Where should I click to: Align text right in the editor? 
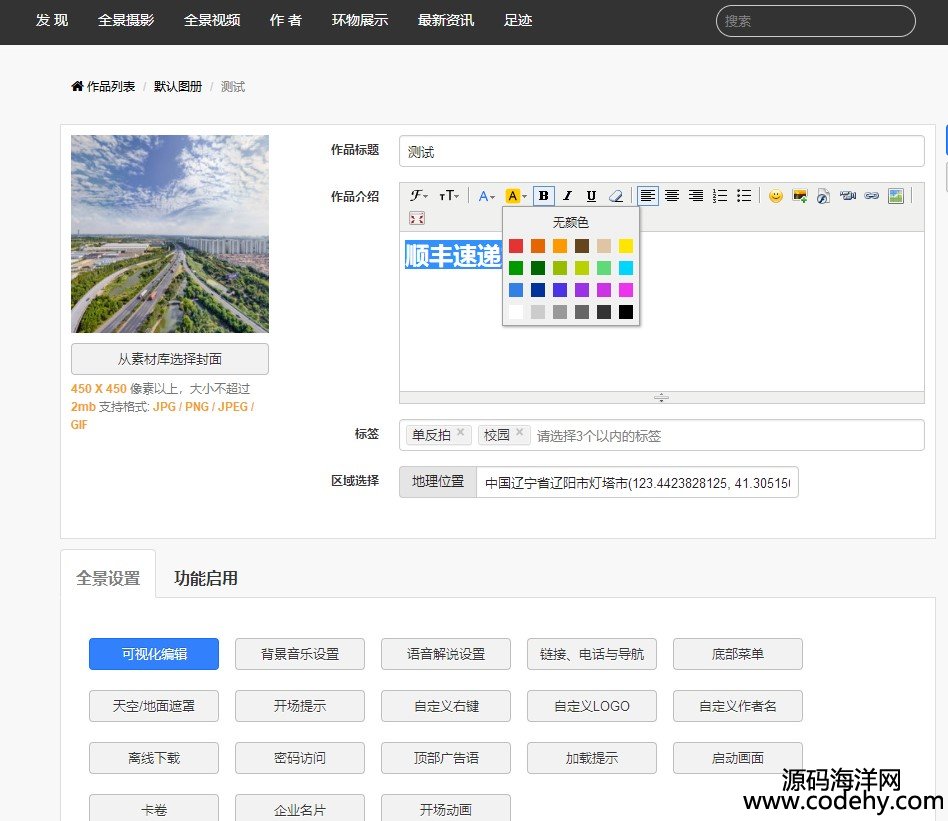click(x=696, y=196)
